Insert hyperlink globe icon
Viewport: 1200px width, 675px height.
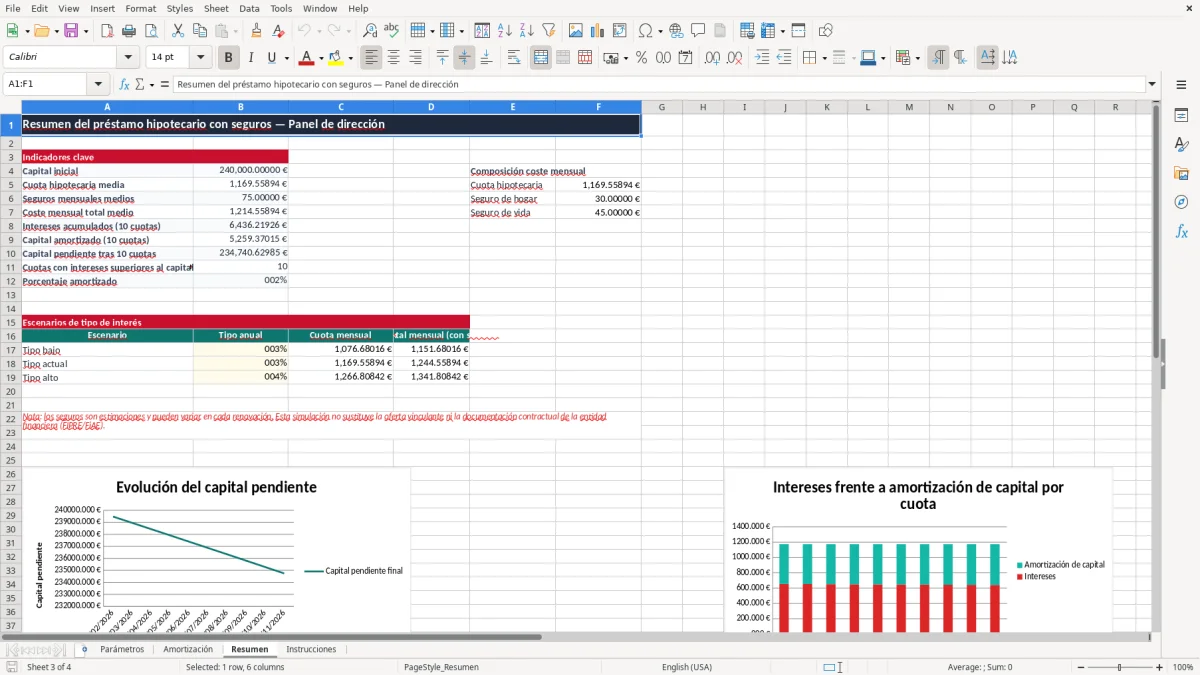tap(676, 31)
